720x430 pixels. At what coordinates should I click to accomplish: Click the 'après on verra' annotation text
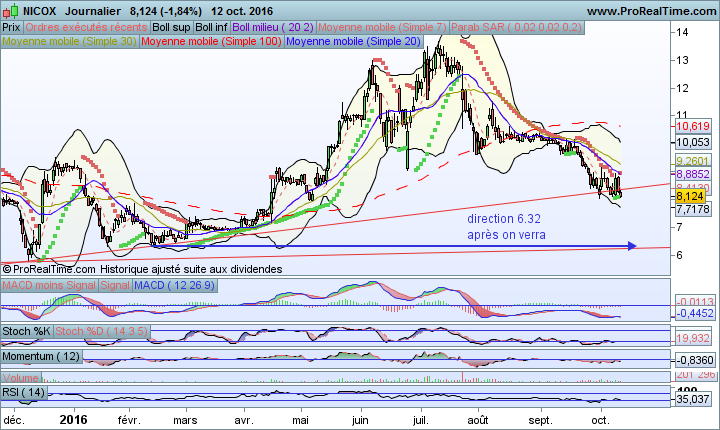[x=506, y=235]
